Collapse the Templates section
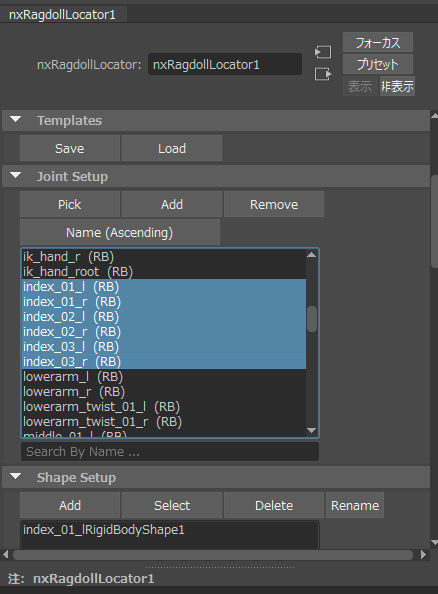438x594 pixels. [x=16, y=120]
